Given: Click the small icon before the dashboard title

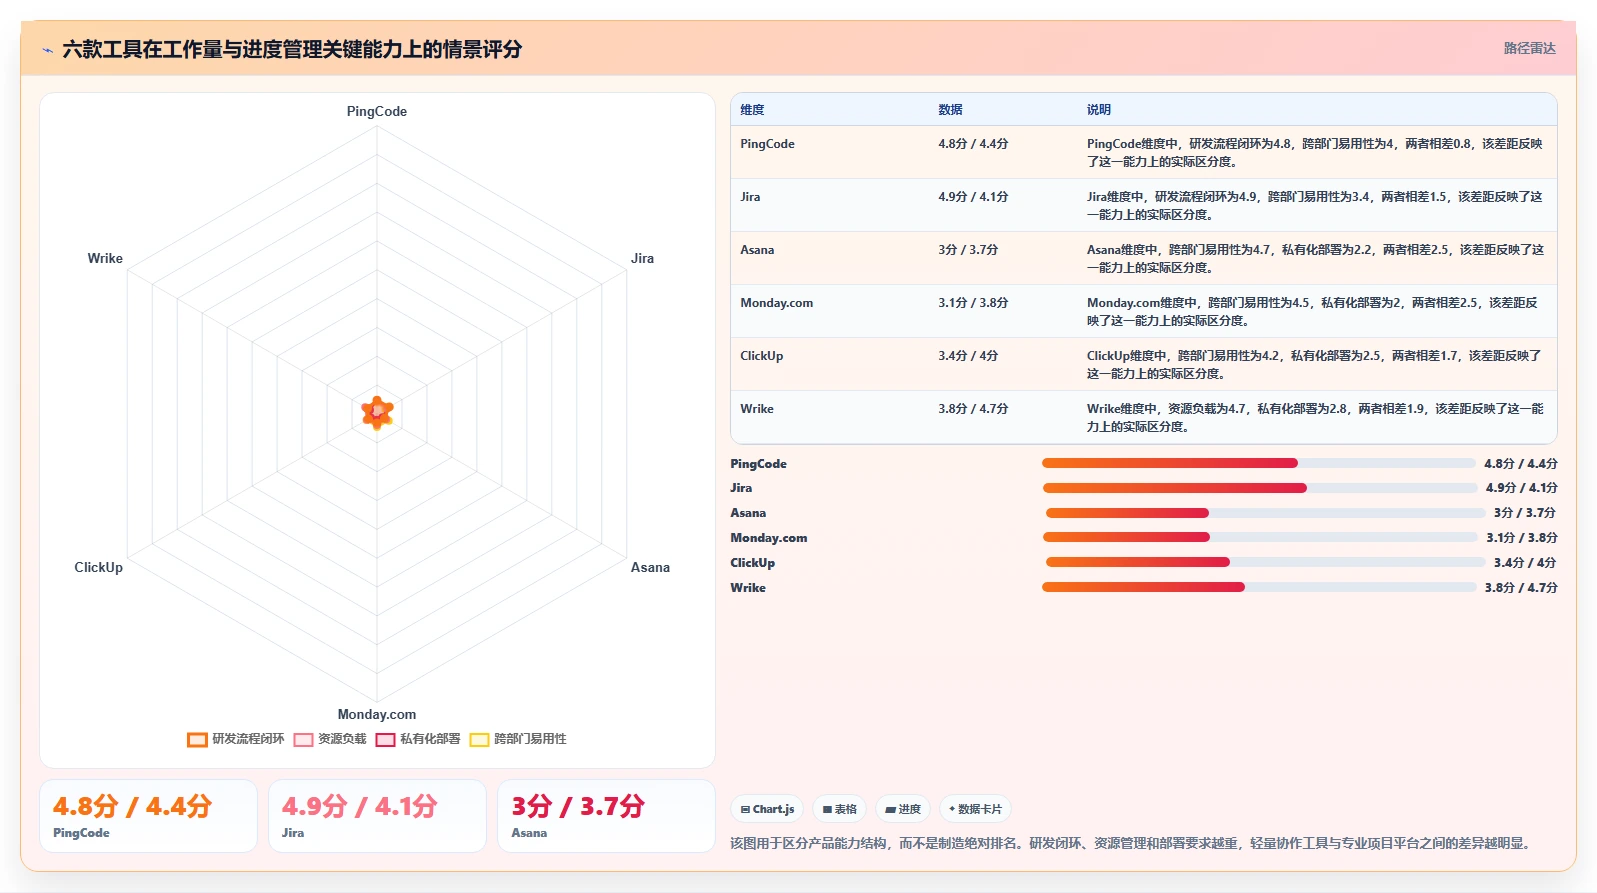Looking at the screenshot, I should coord(47,50).
